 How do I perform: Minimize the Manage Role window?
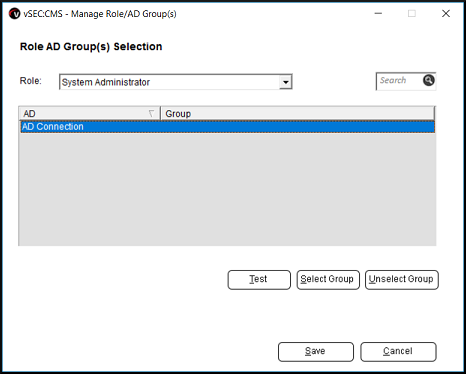click(378, 14)
